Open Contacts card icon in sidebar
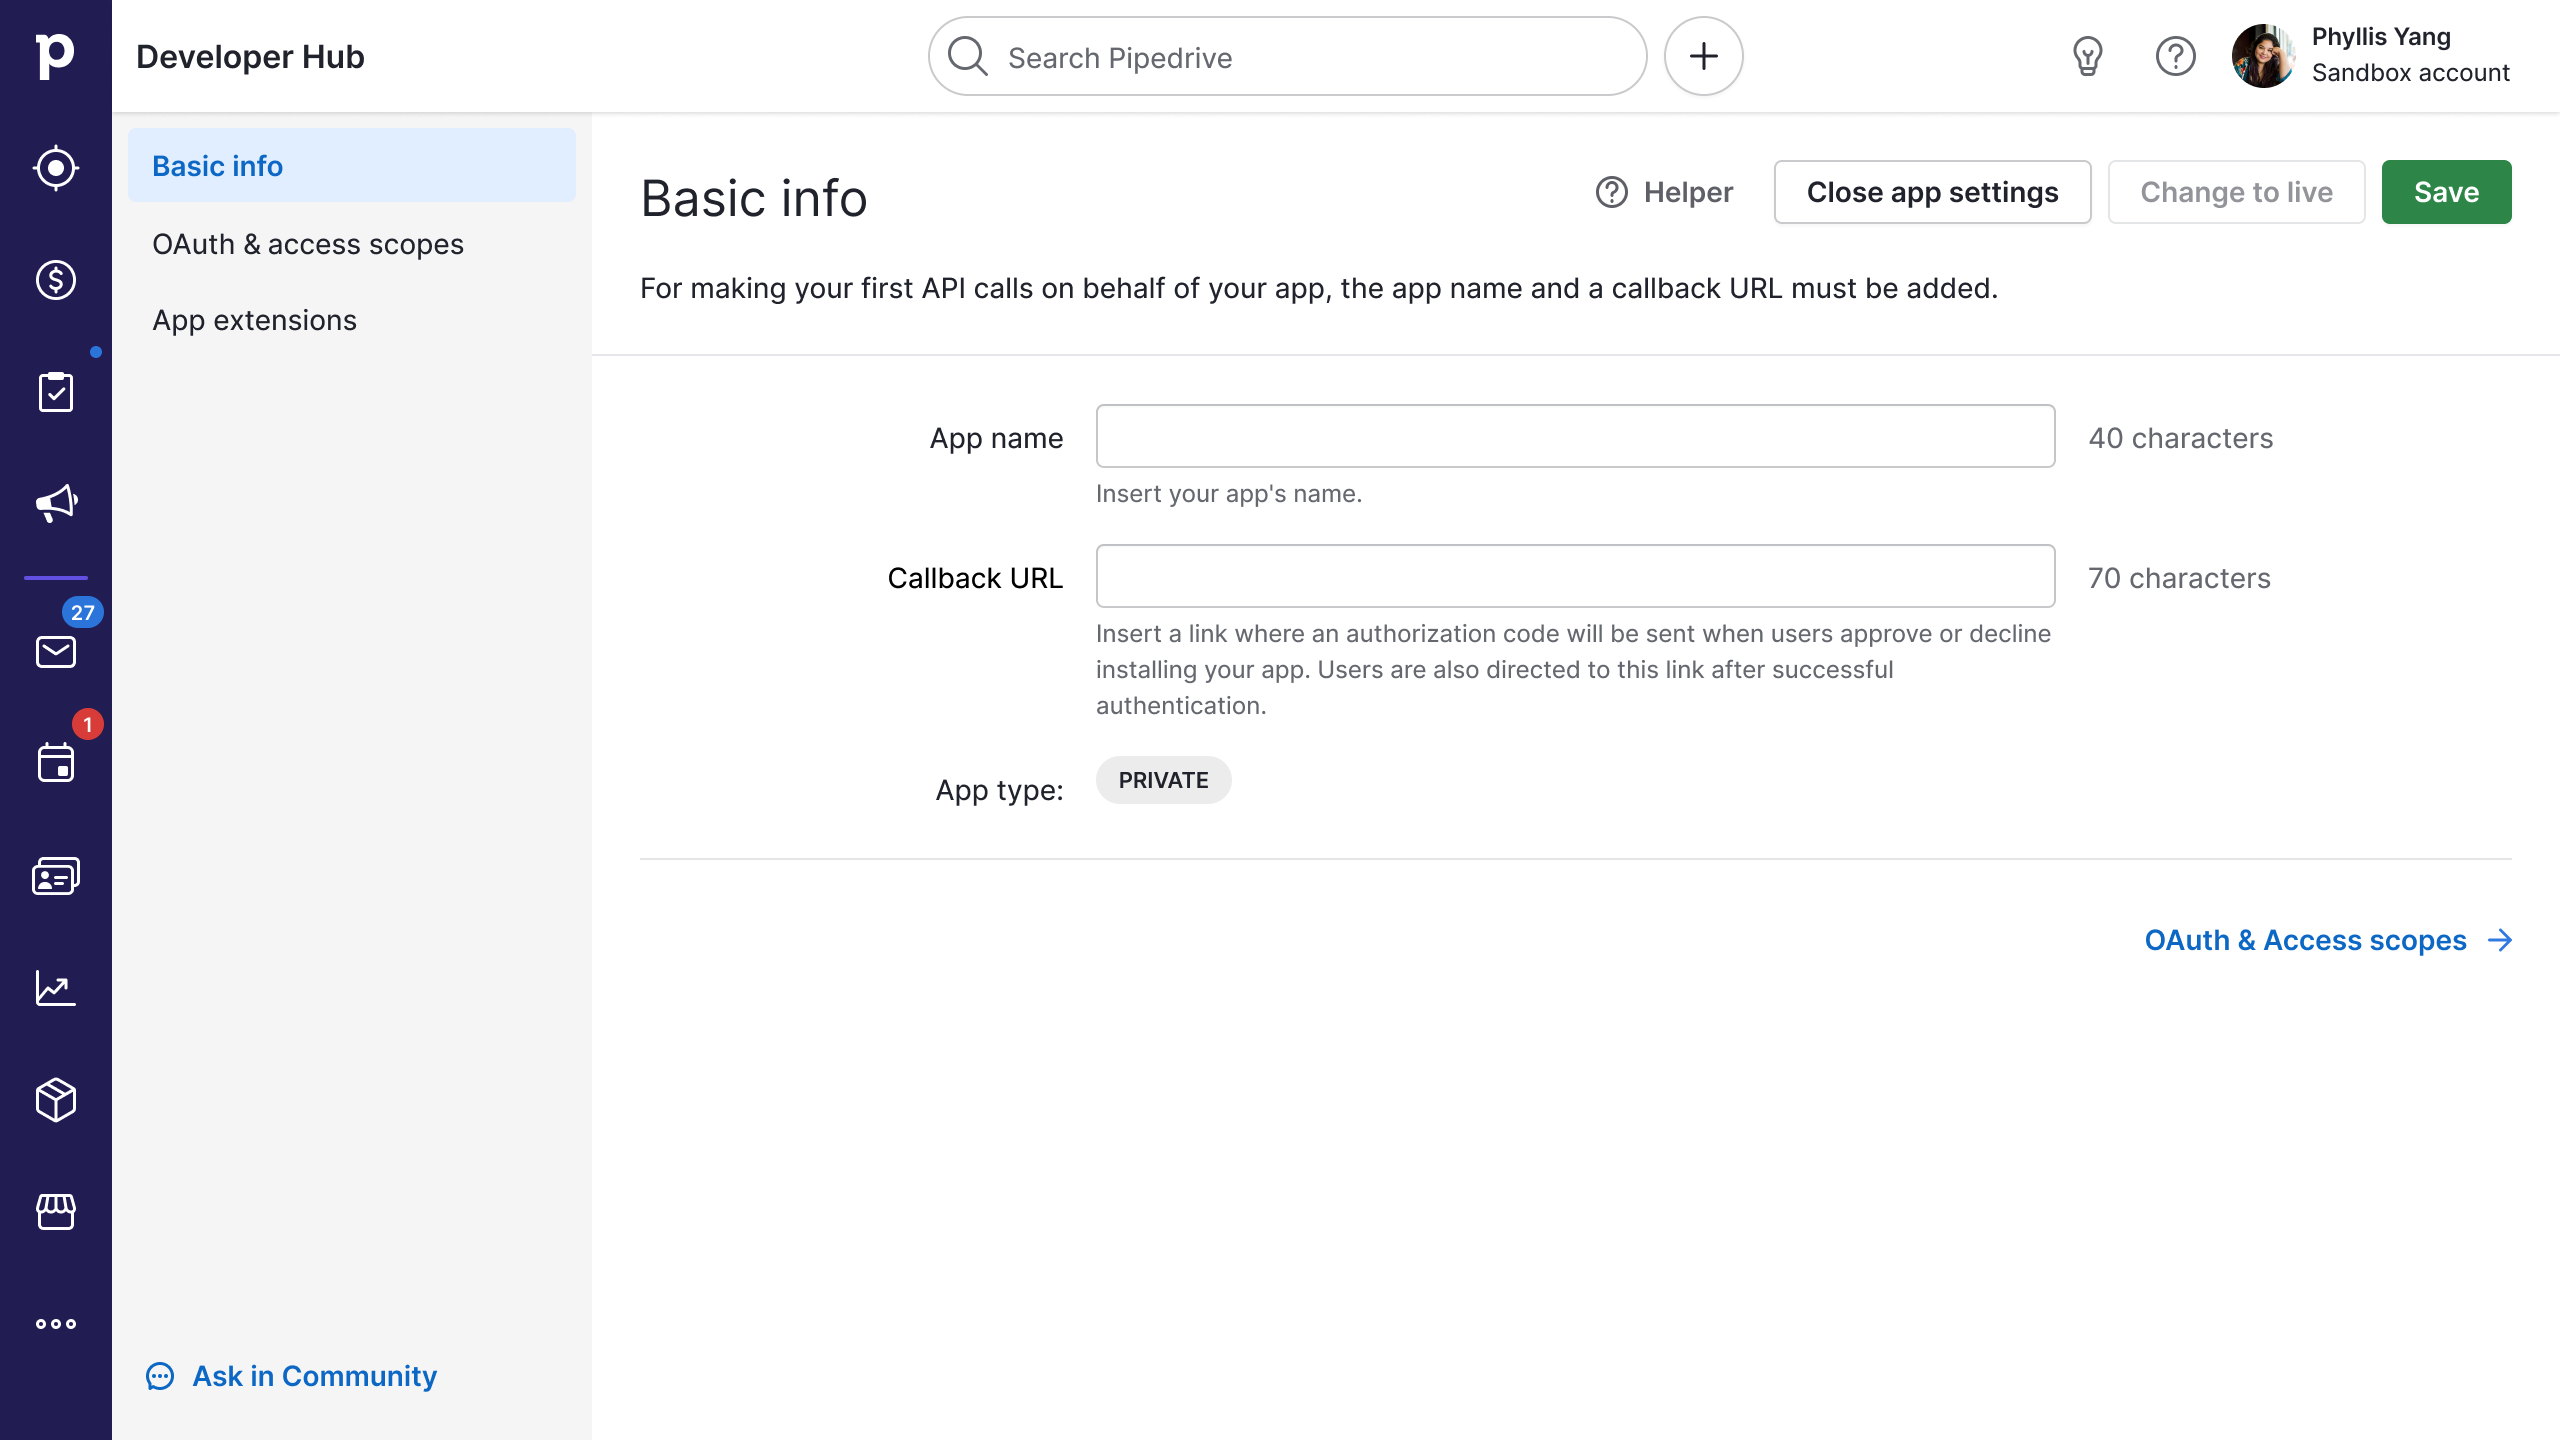The width and height of the screenshot is (2560, 1440). tap(56, 876)
